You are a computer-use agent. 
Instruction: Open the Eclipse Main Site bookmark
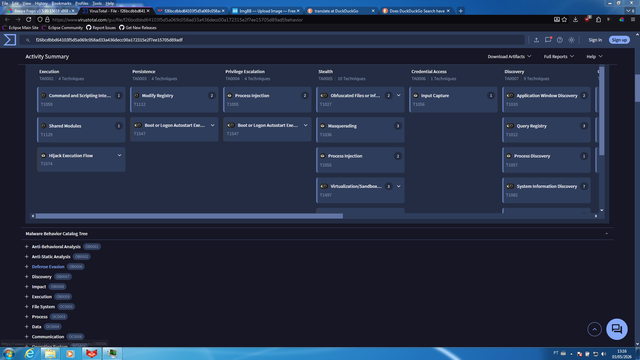[x=20, y=28]
